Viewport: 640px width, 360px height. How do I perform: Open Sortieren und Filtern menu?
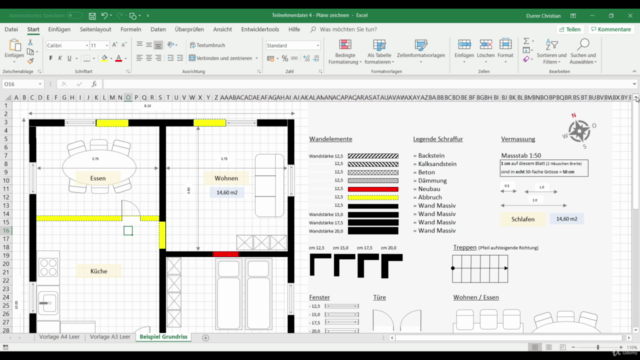[551, 51]
